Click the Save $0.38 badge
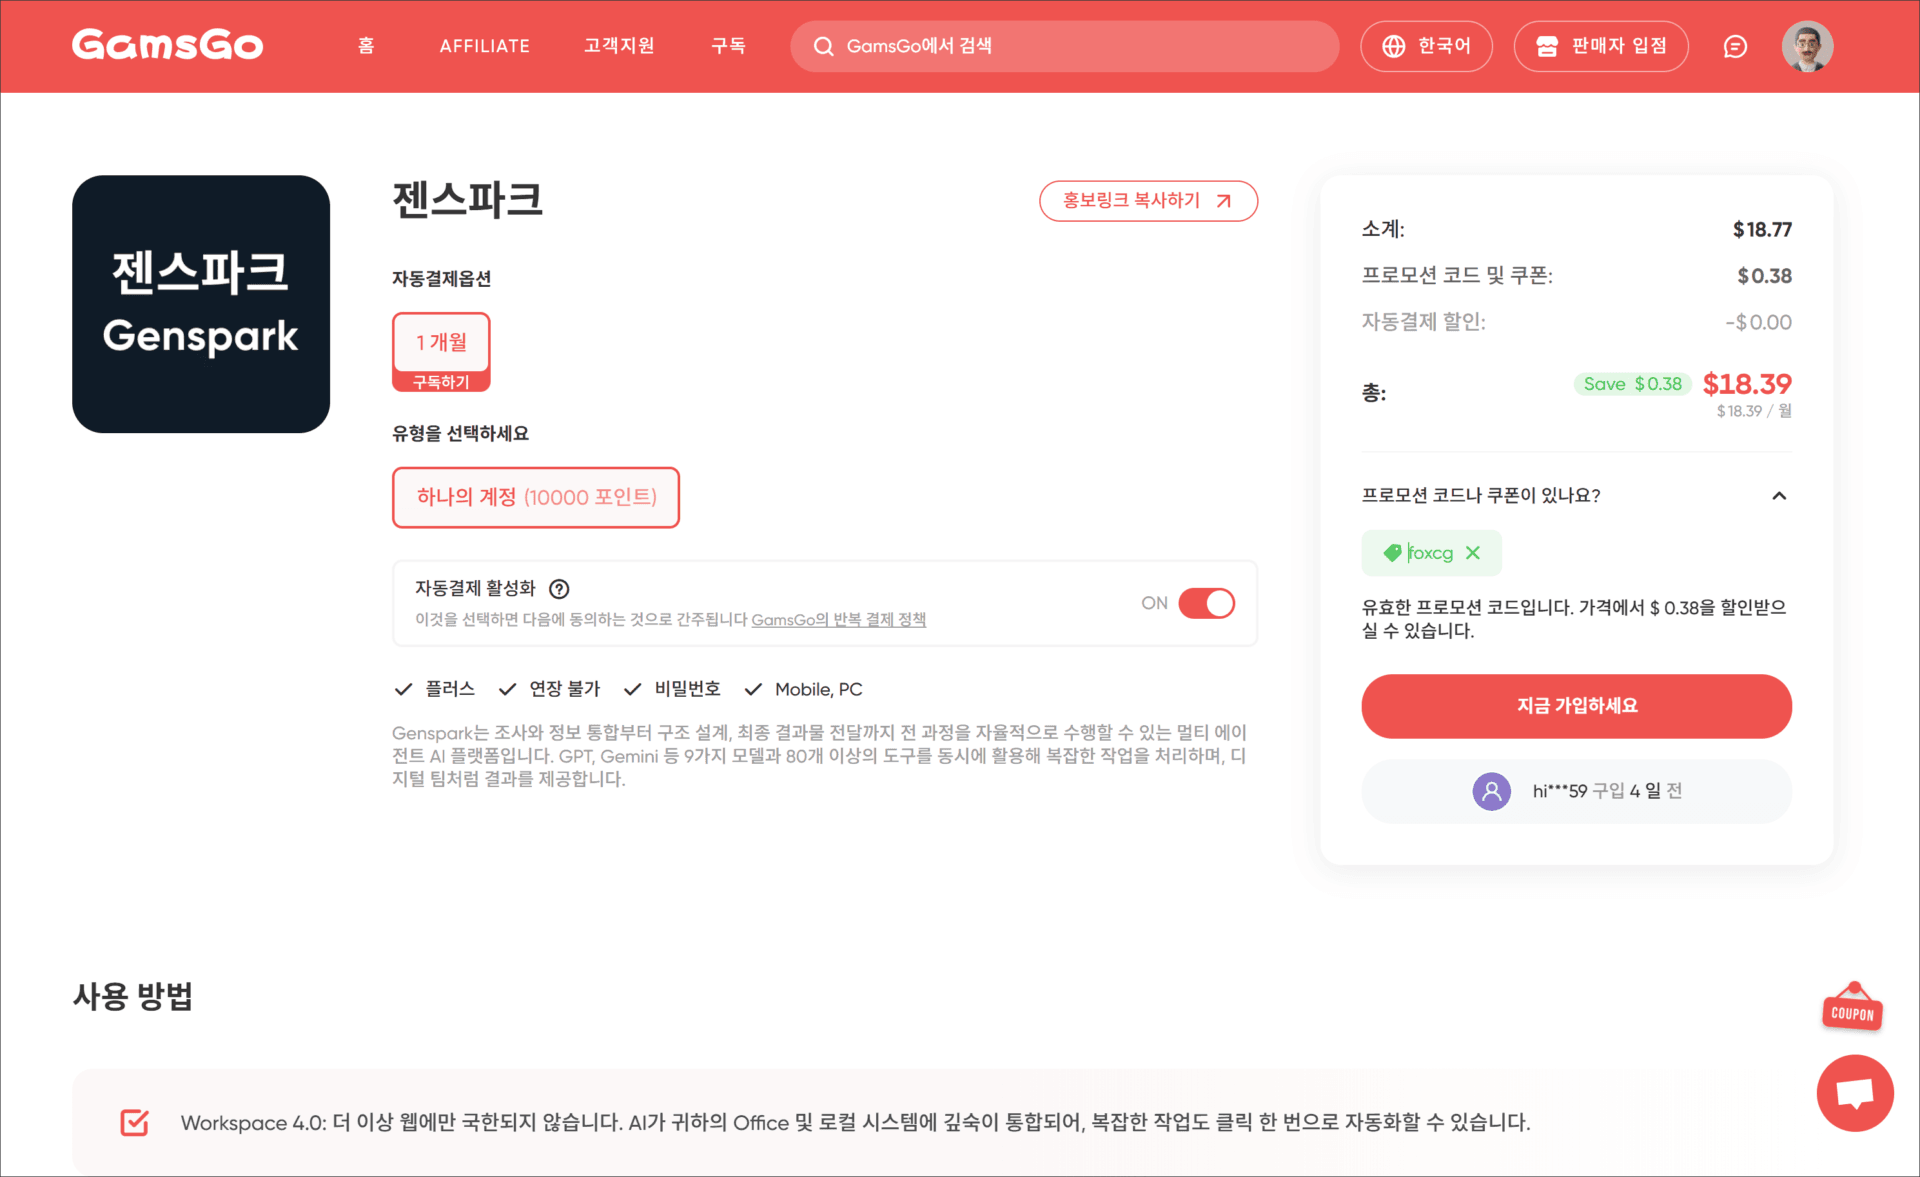 [1632, 384]
